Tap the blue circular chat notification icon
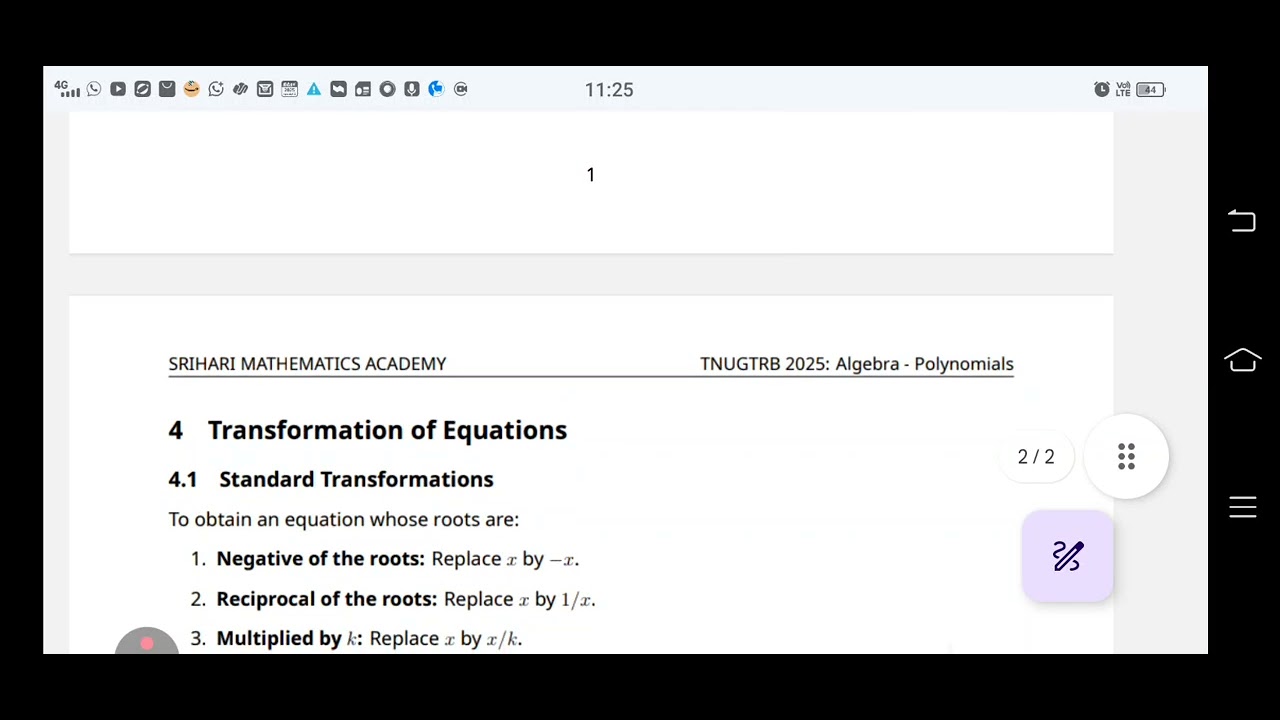 tap(436, 89)
